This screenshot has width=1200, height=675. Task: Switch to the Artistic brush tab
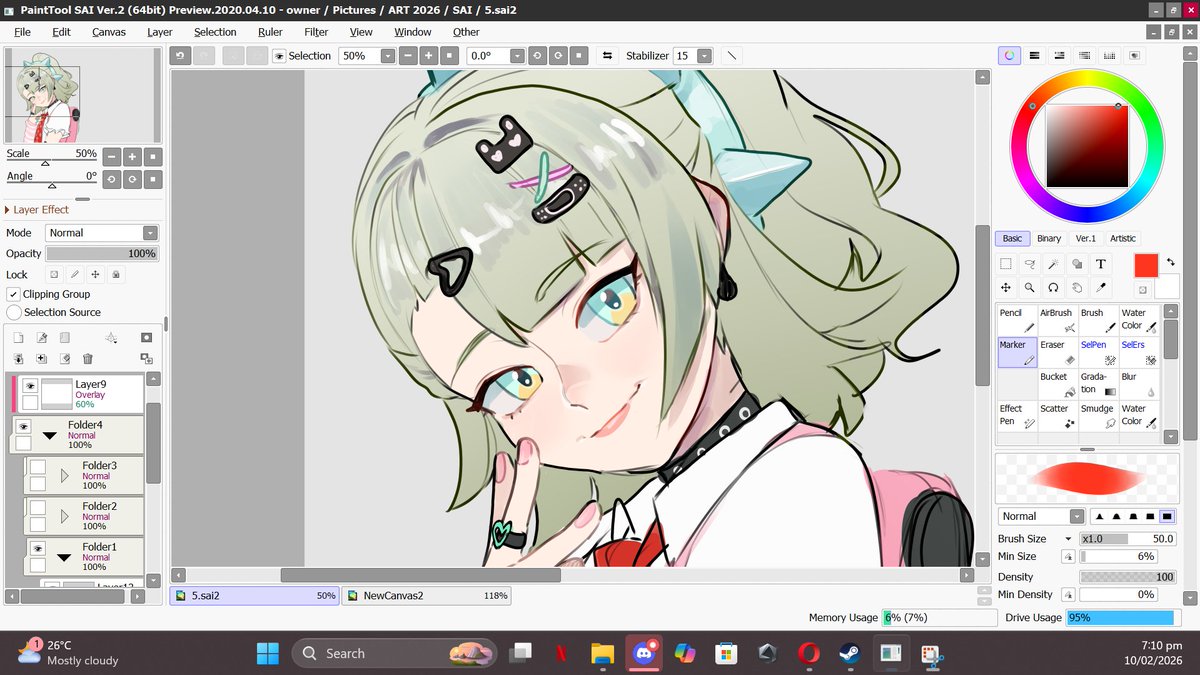[x=1123, y=238]
